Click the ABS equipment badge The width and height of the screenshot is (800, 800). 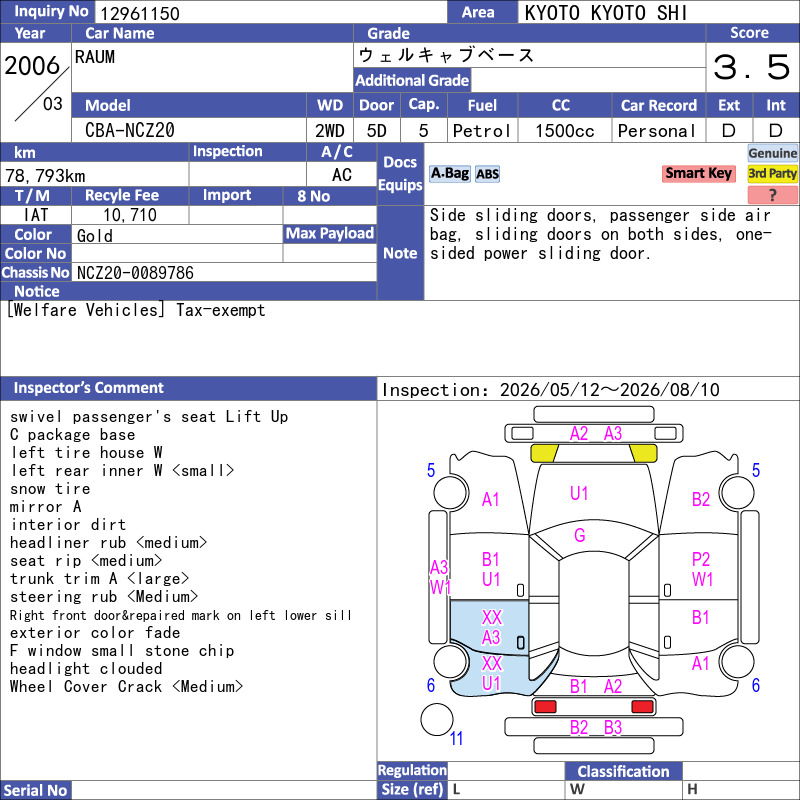[x=487, y=174]
